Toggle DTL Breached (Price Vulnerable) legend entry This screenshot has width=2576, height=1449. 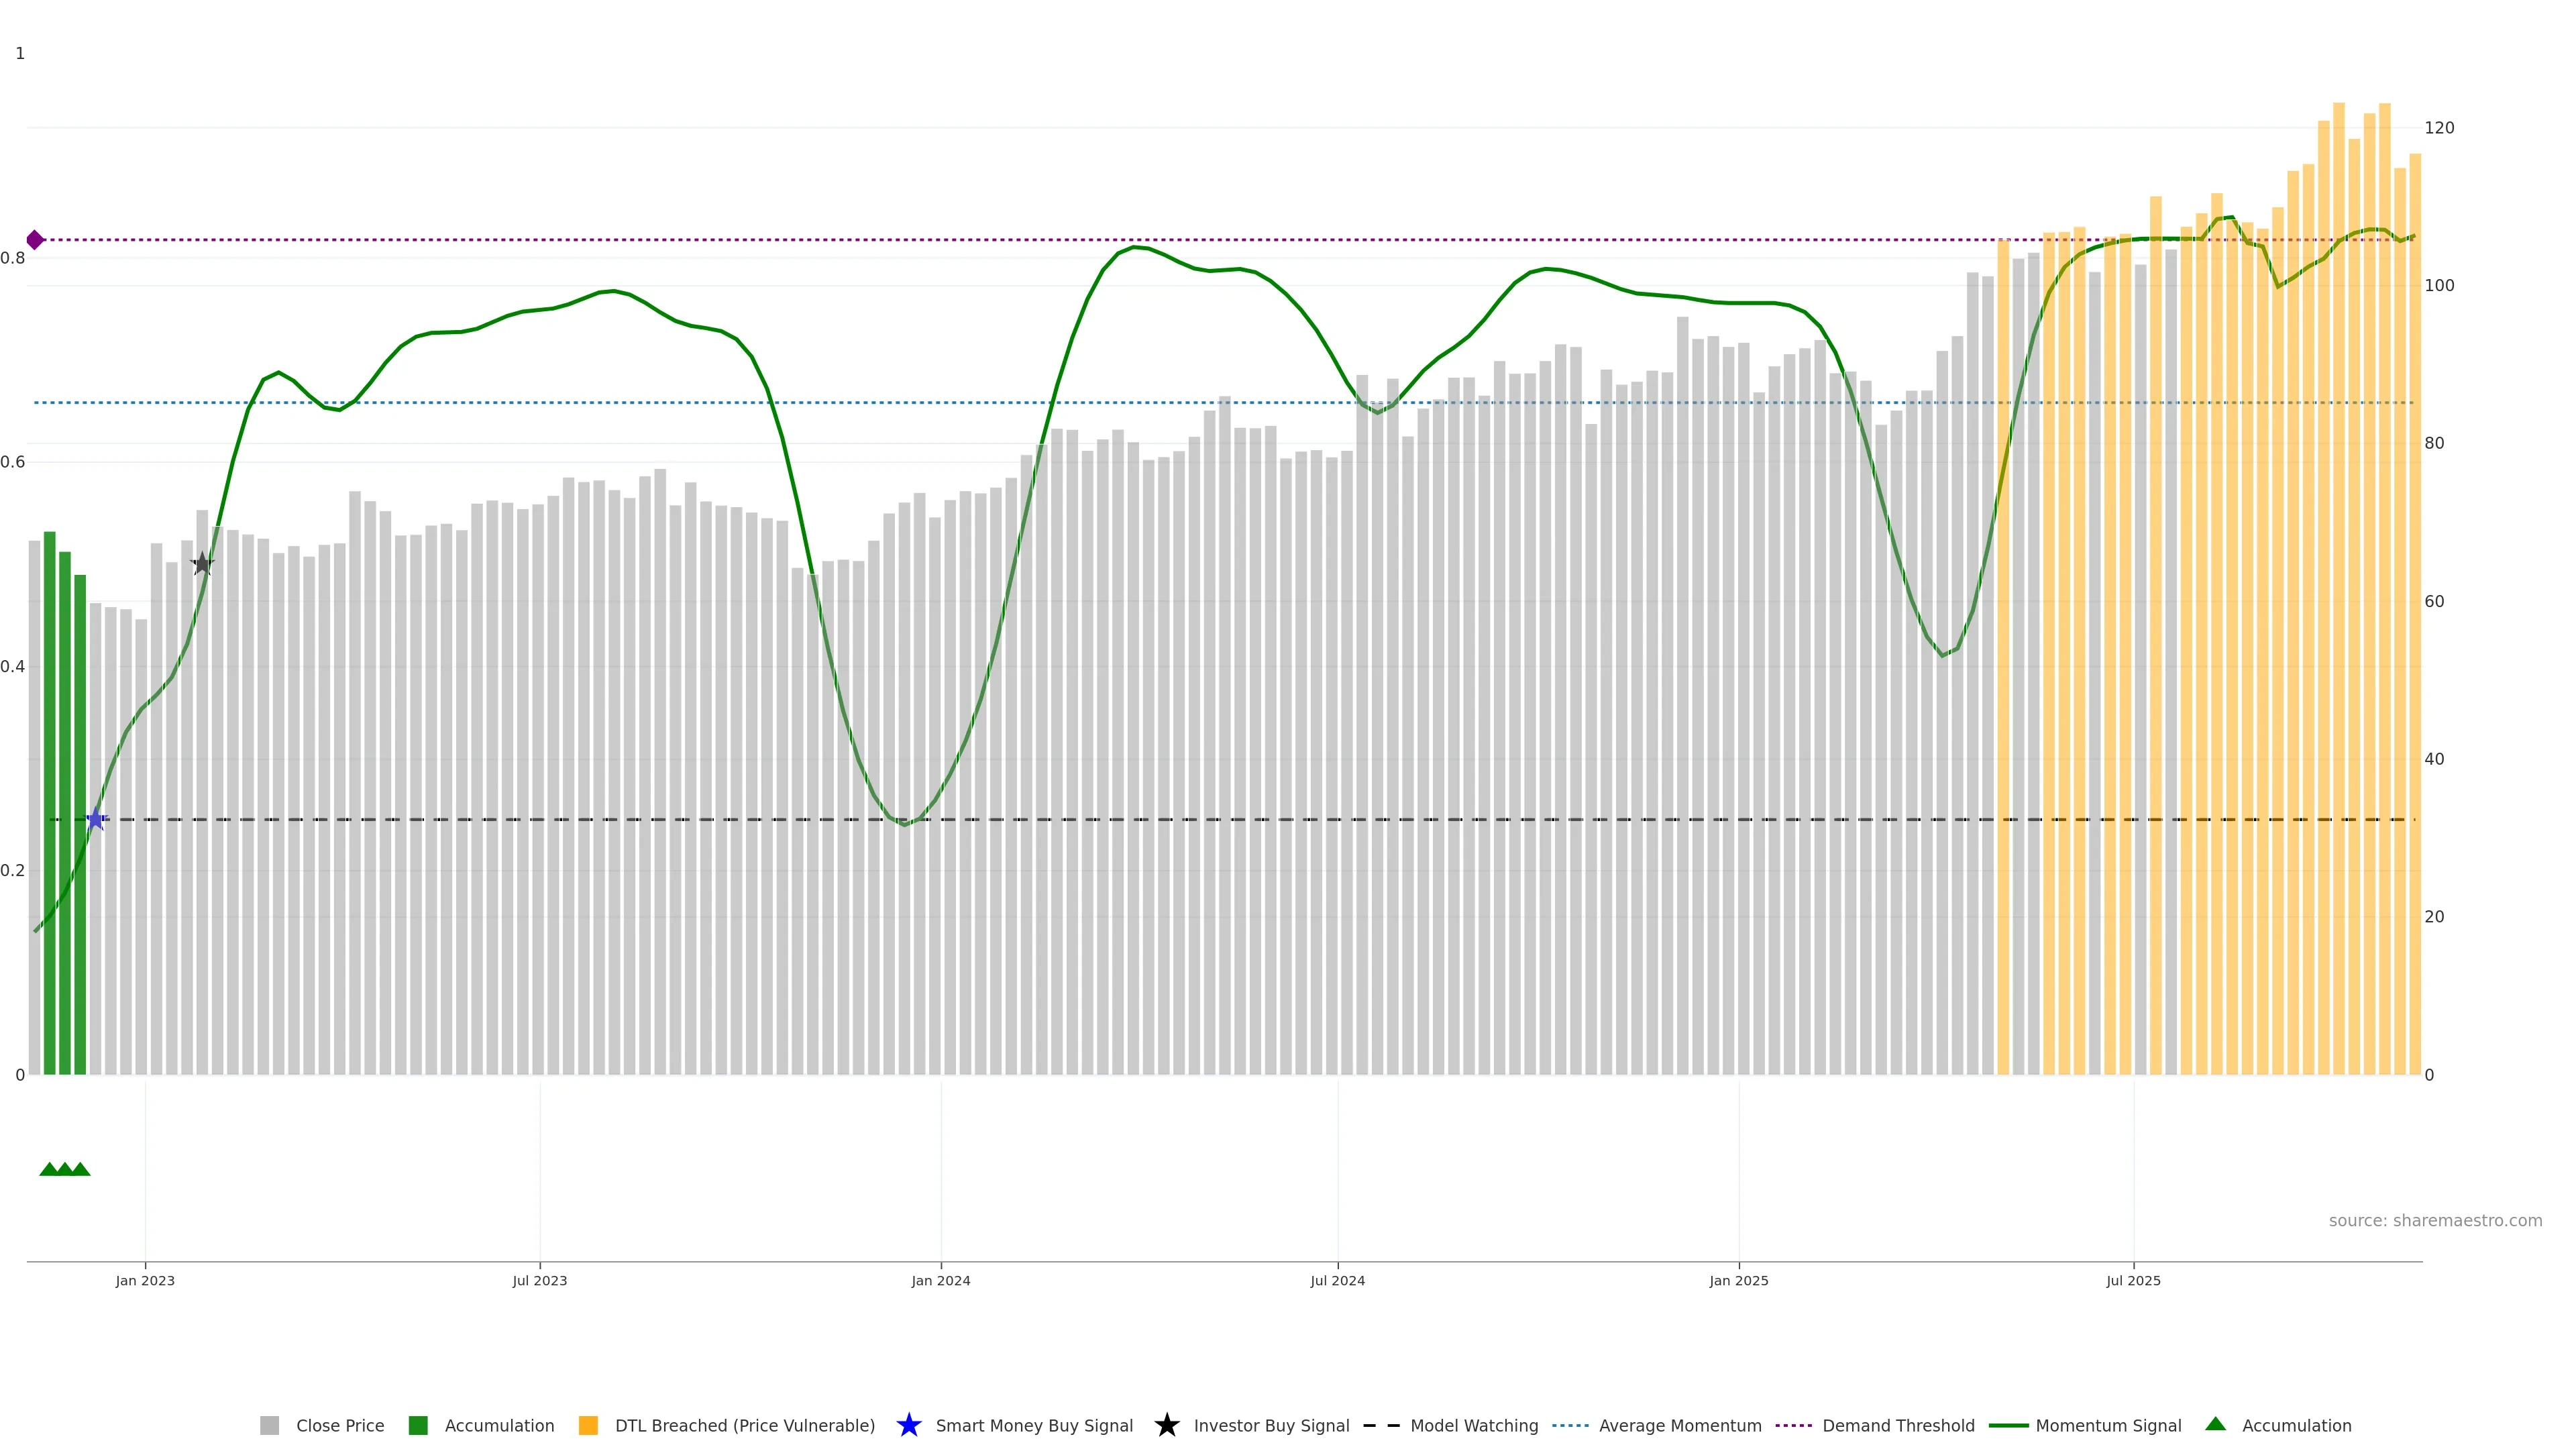(744, 1425)
